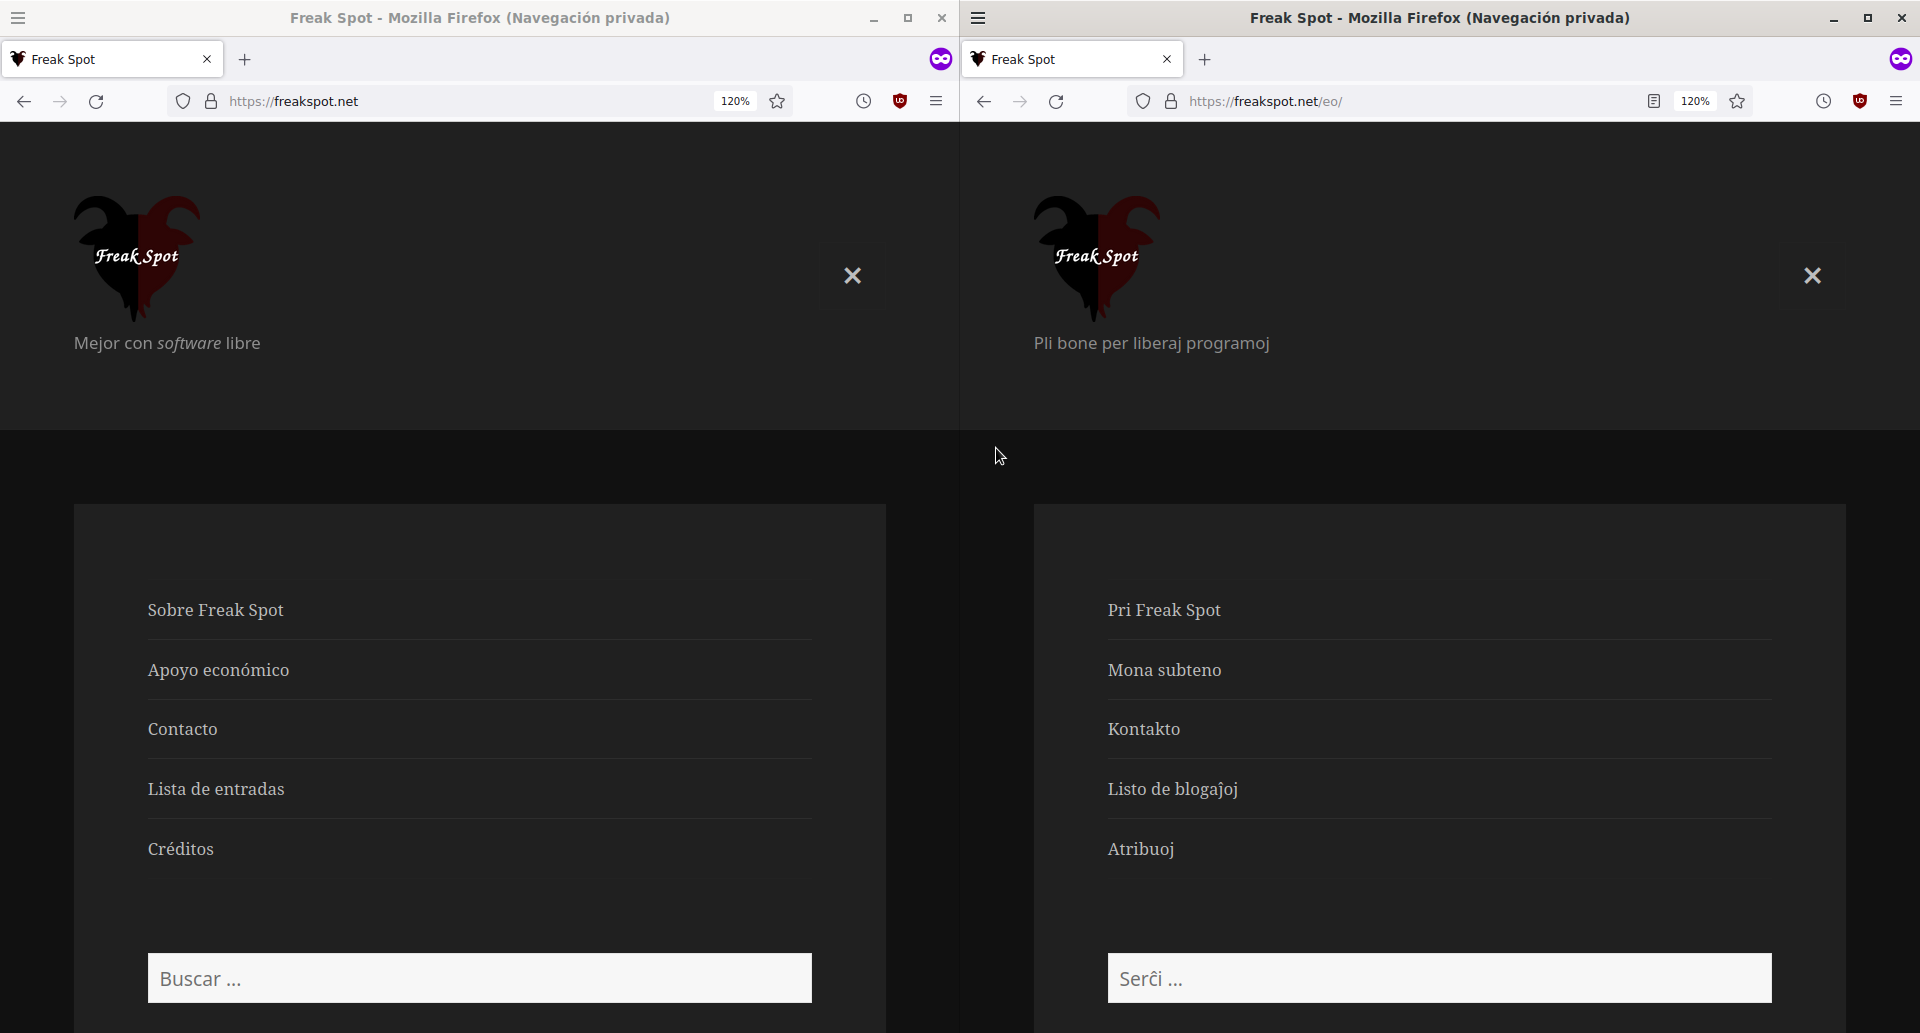This screenshot has width=1920, height=1033.
Task: Open tracking protection shield in left window
Action: coord(183,101)
